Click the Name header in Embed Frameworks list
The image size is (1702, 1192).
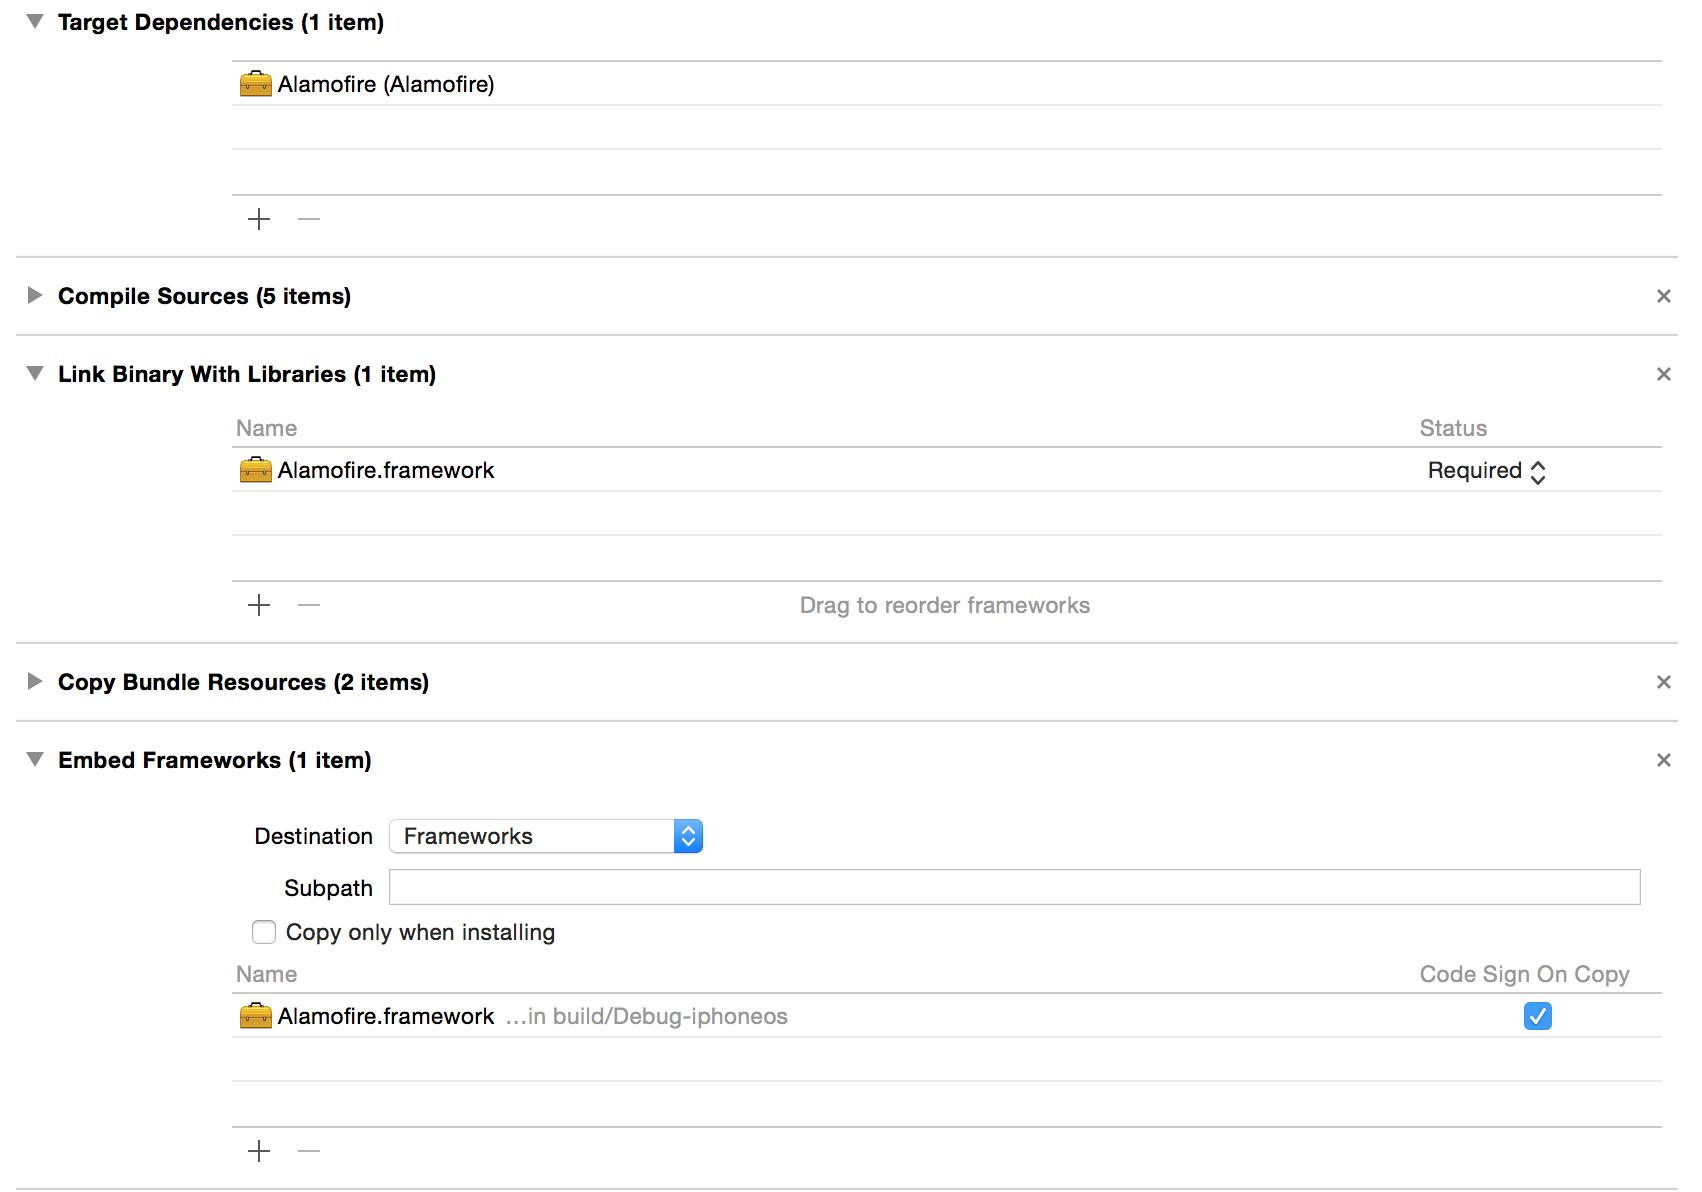(266, 974)
